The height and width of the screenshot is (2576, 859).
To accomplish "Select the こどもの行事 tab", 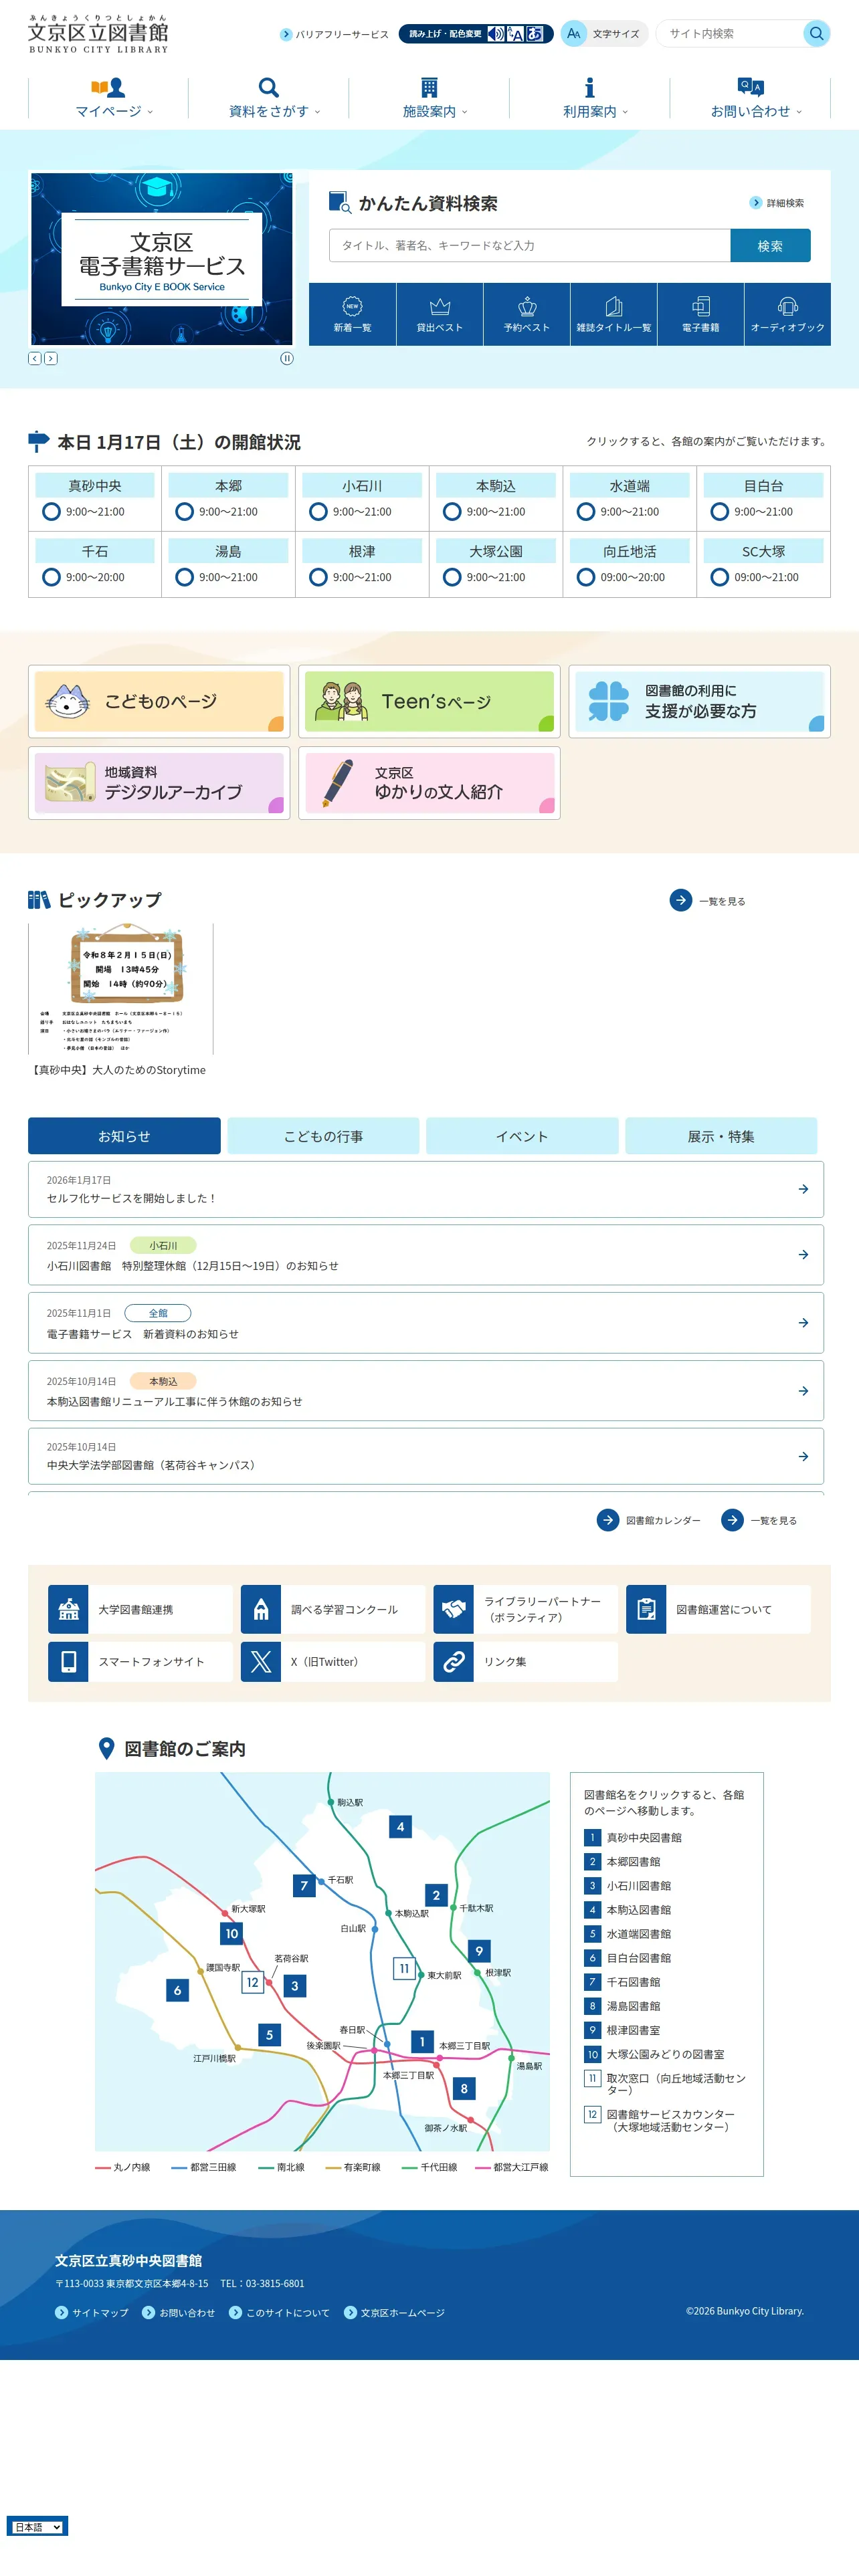I will tap(323, 1136).
